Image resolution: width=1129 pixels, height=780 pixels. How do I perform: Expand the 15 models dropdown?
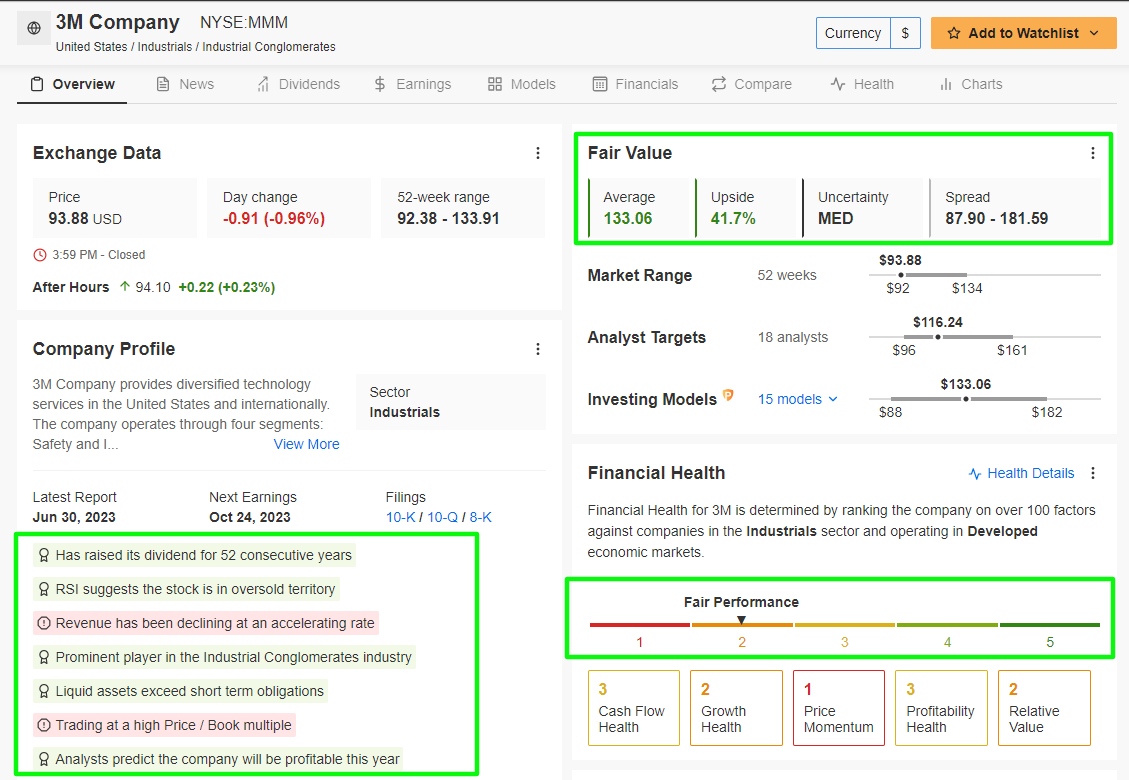click(x=798, y=399)
